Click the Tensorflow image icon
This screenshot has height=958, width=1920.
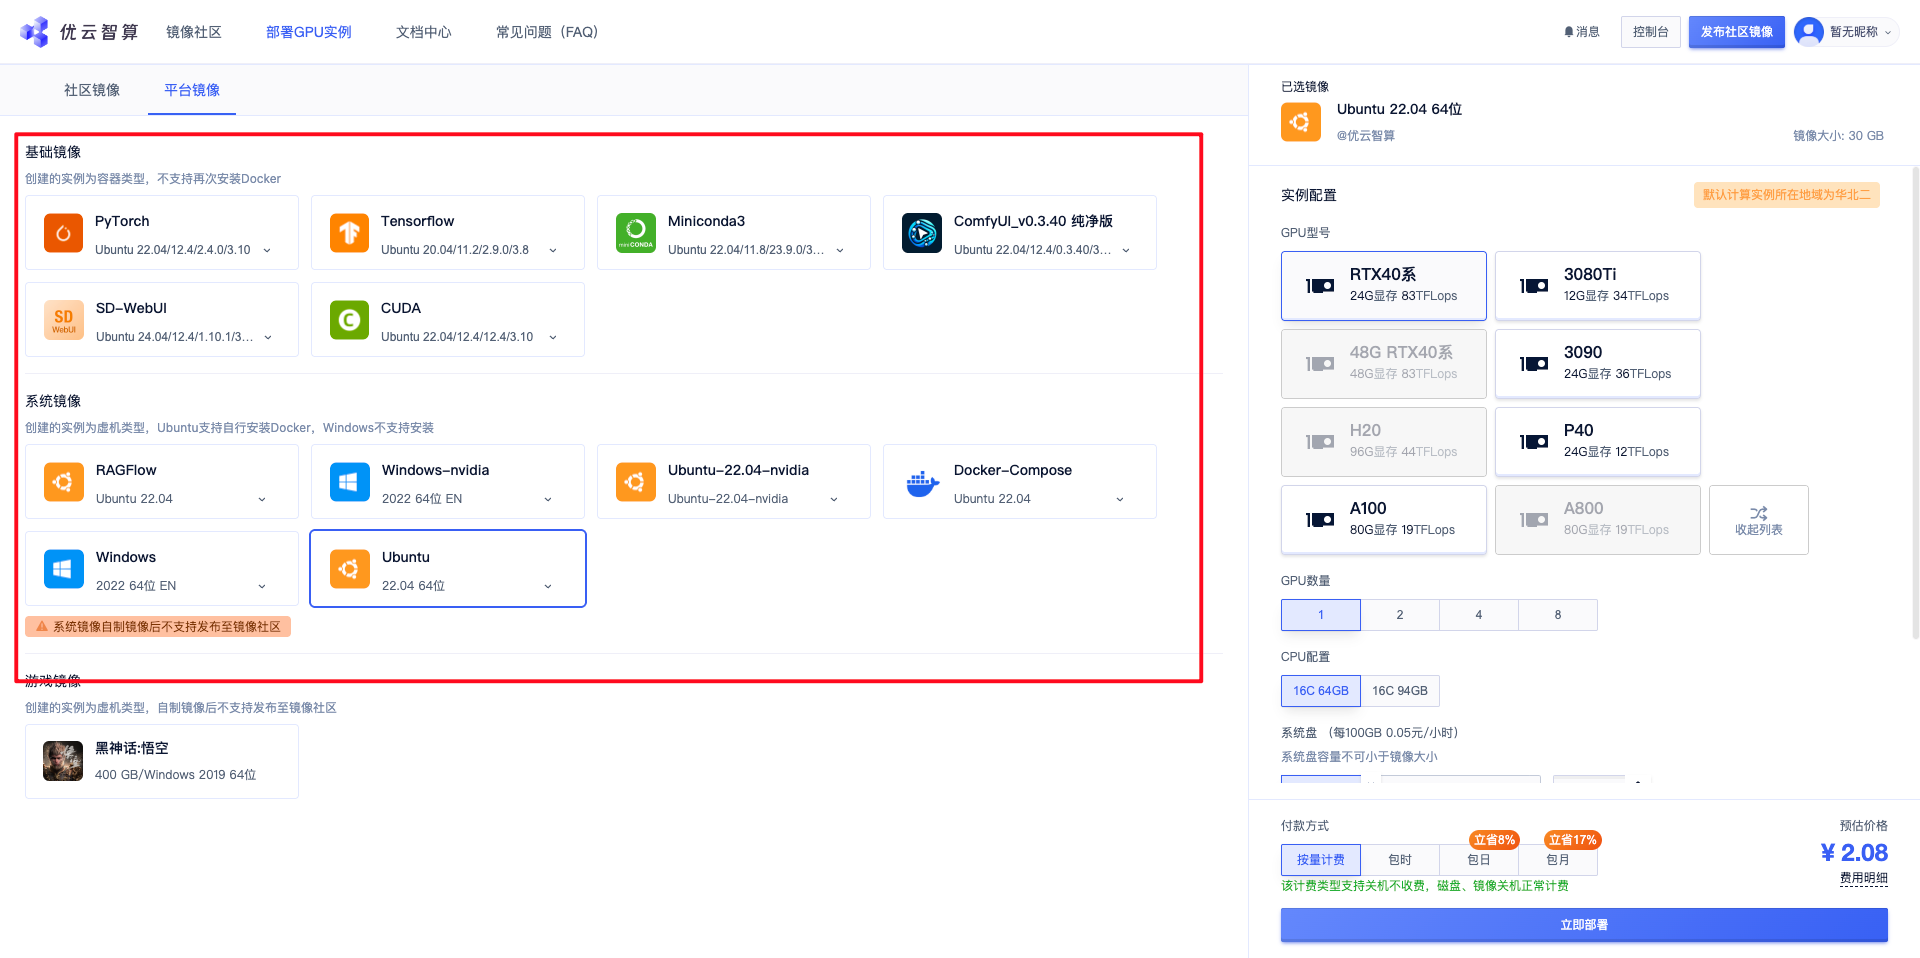click(x=349, y=233)
